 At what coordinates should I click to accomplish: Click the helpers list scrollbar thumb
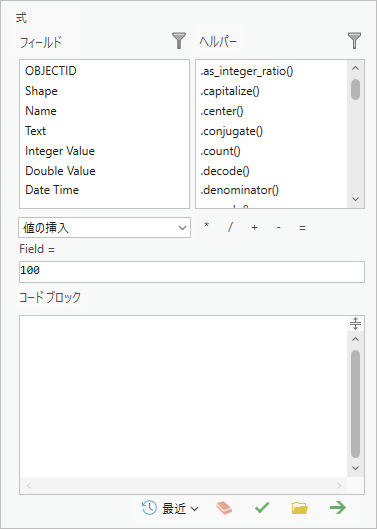(355, 89)
